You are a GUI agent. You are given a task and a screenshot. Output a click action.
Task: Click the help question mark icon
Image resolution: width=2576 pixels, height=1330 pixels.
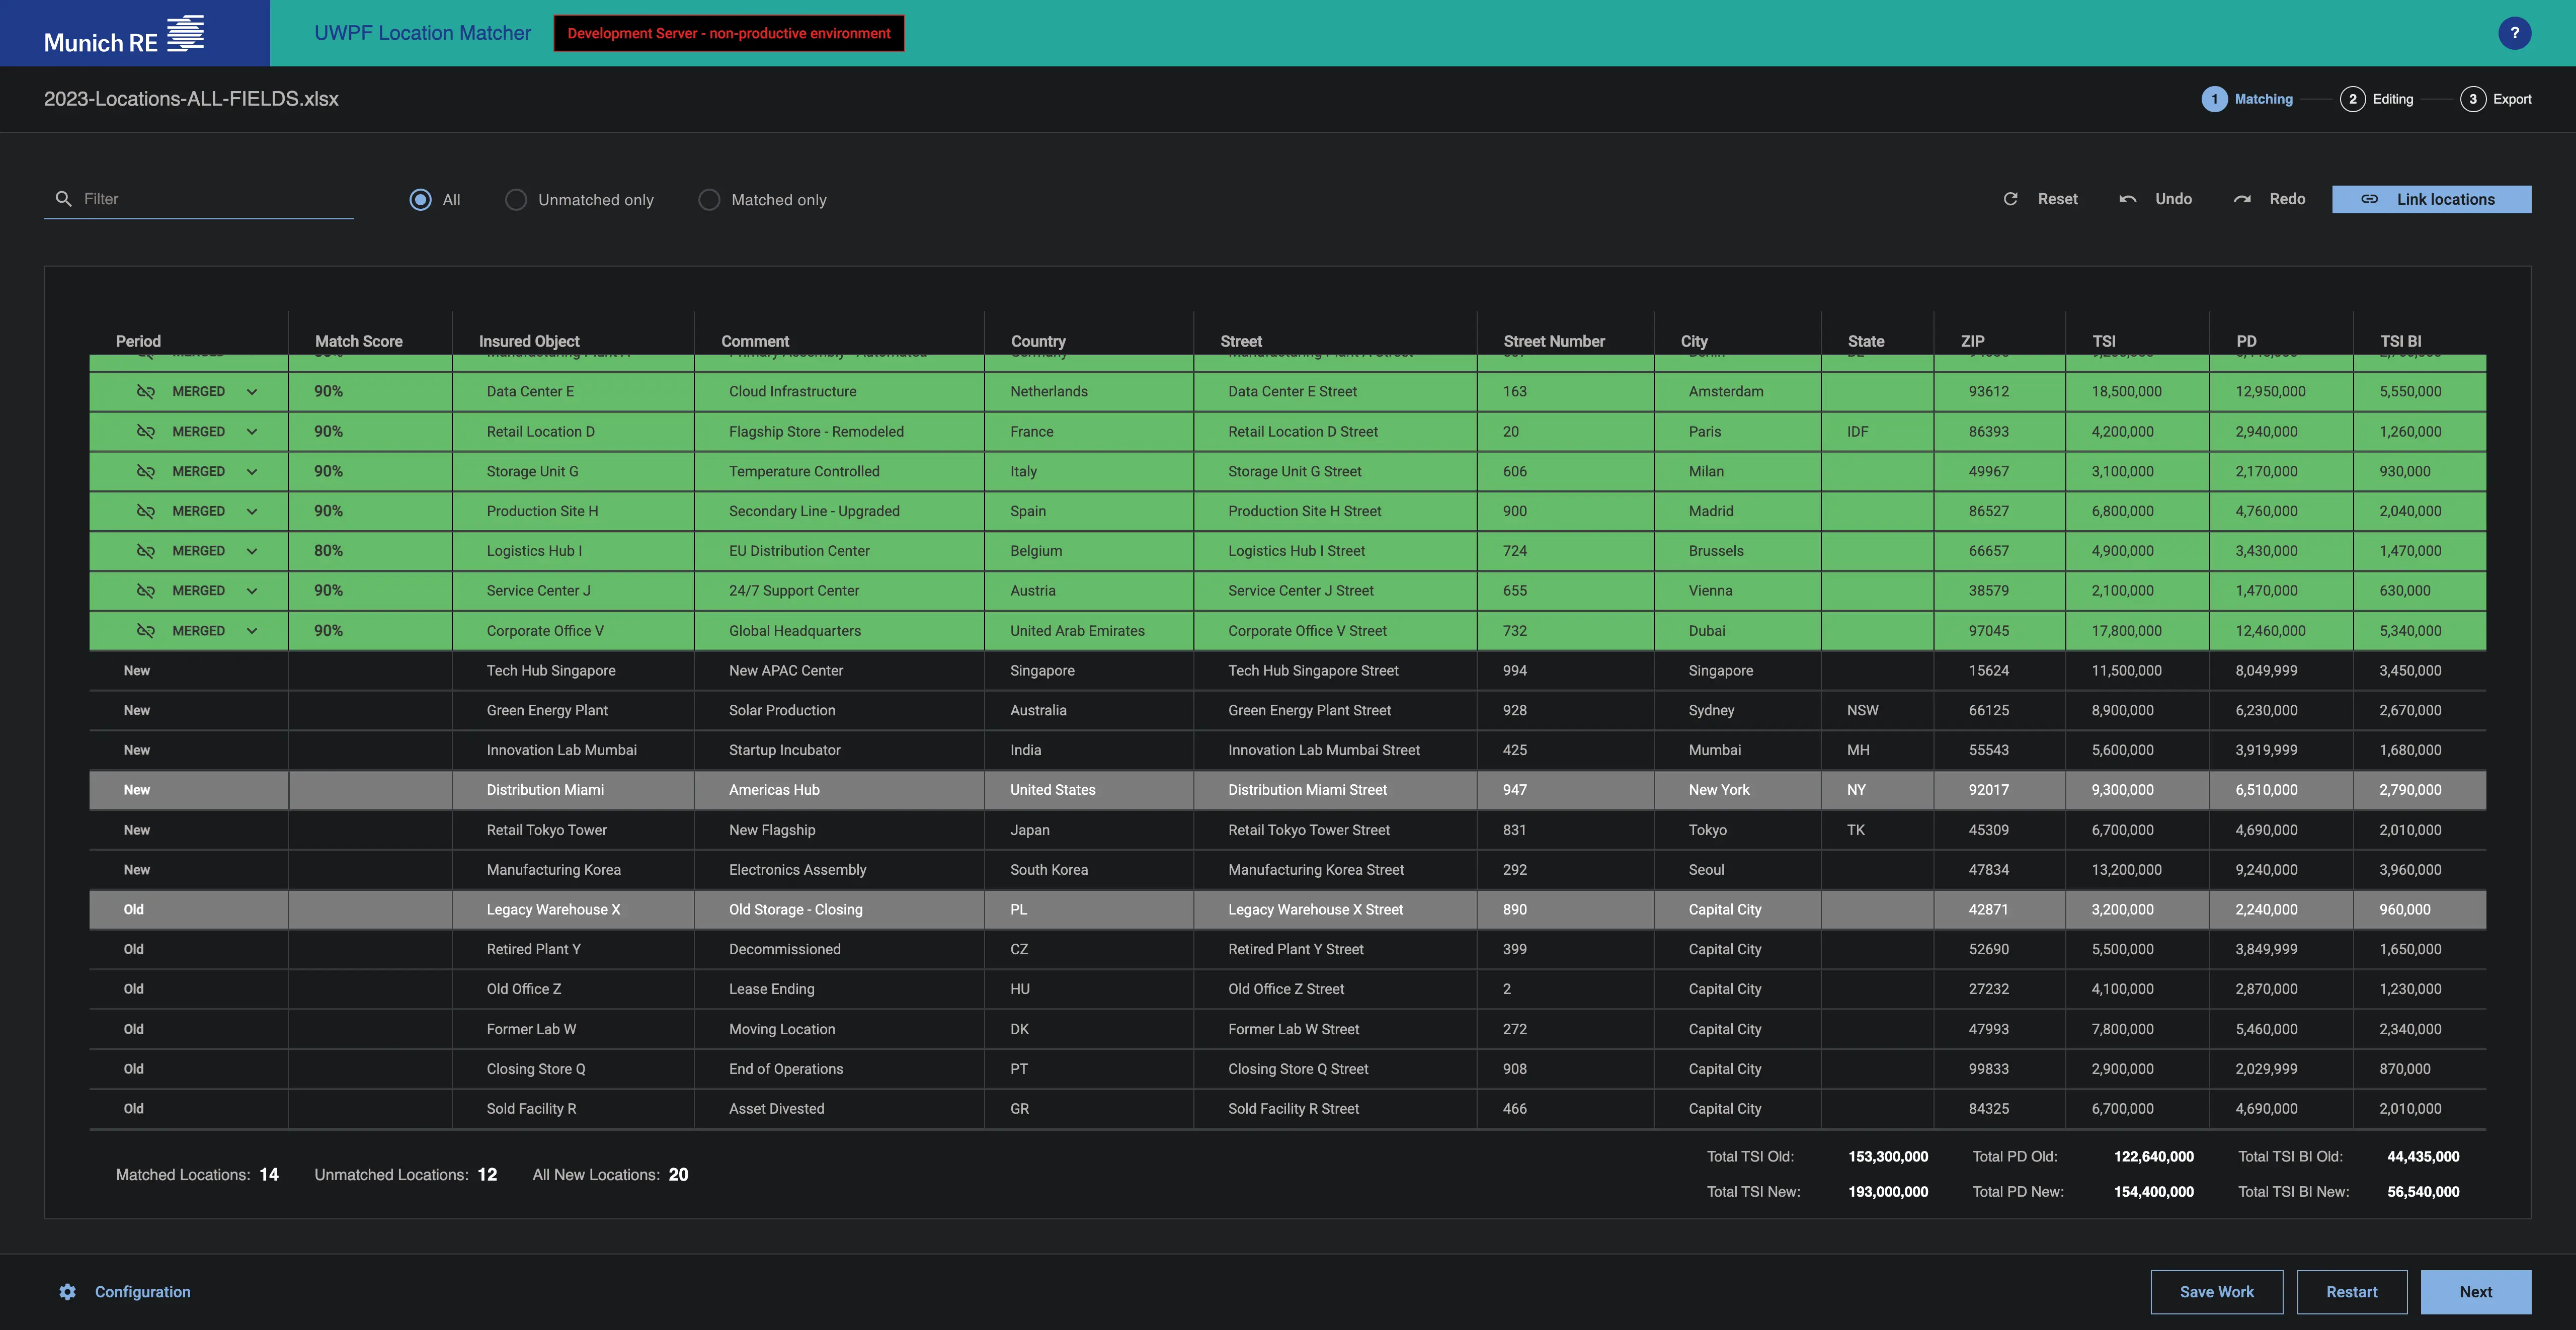tap(2514, 33)
